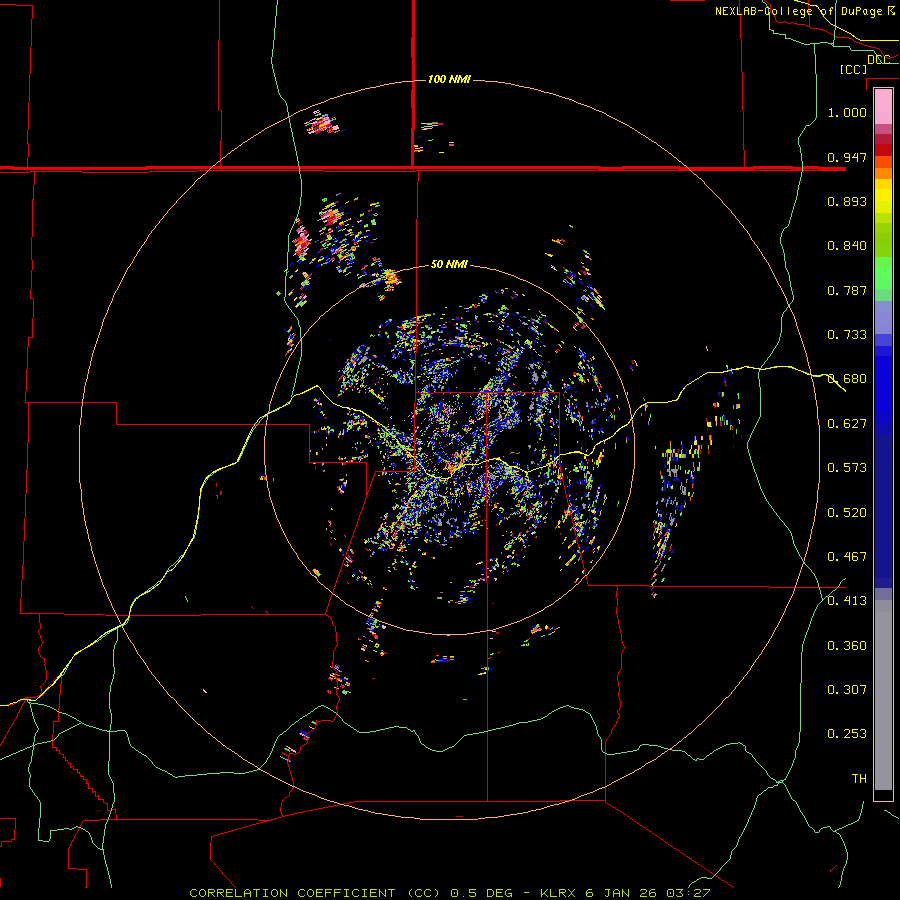Click the 0.947 legend value

847,157
